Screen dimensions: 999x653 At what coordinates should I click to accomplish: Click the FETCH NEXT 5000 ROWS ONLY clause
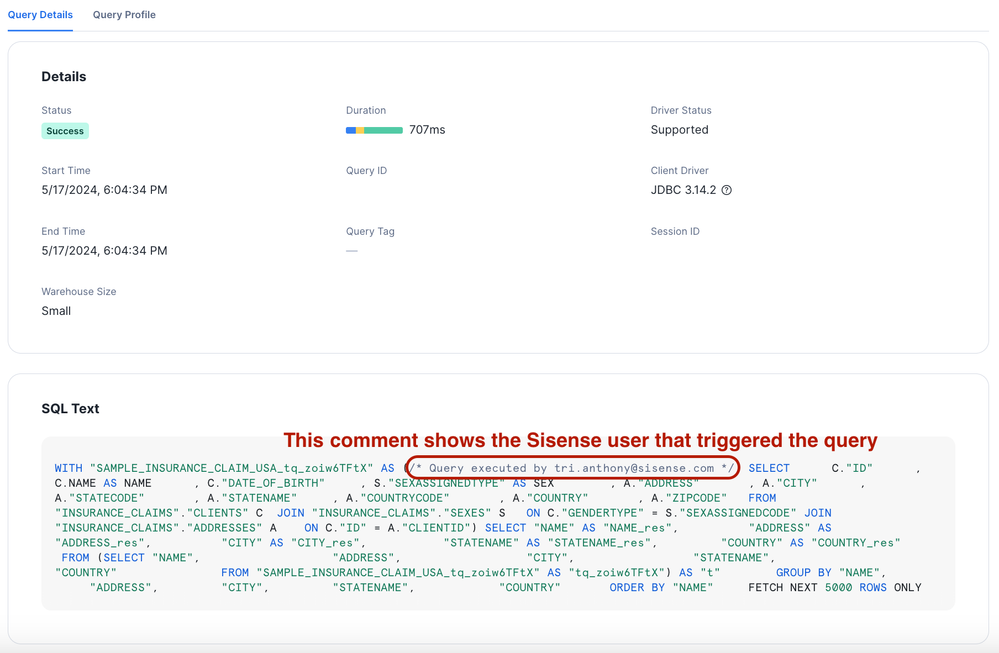(x=835, y=588)
